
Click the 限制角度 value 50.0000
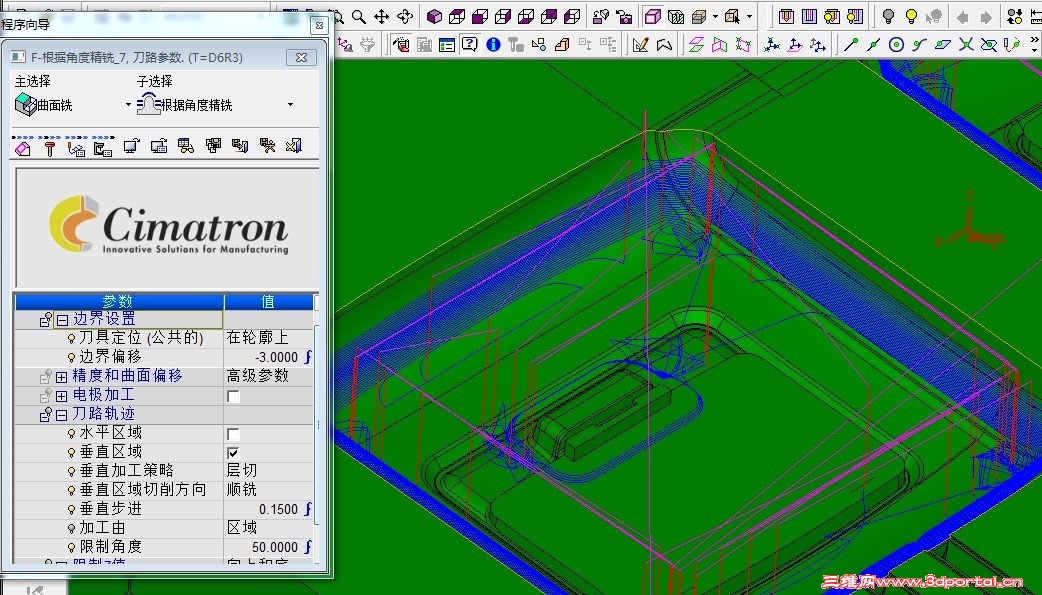tap(275, 547)
